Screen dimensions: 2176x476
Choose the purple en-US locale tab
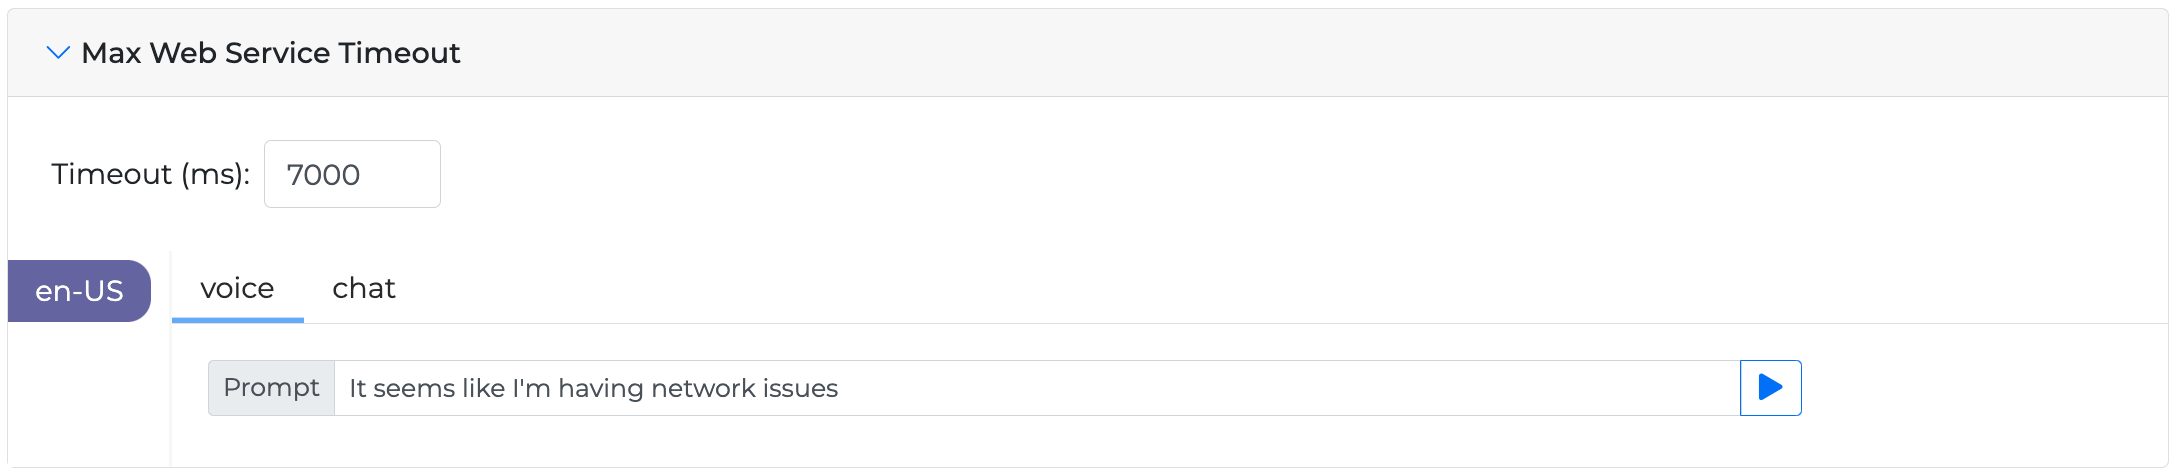click(x=79, y=291)
